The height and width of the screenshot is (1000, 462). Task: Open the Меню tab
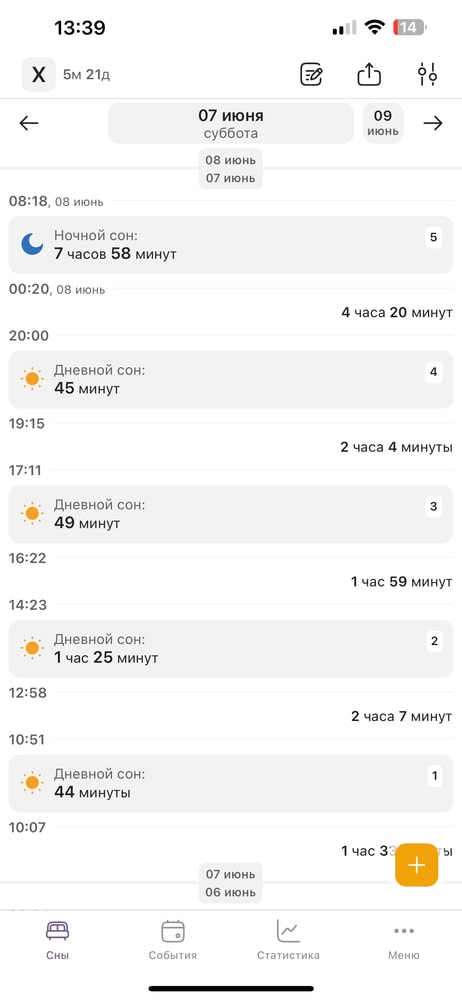404,940
